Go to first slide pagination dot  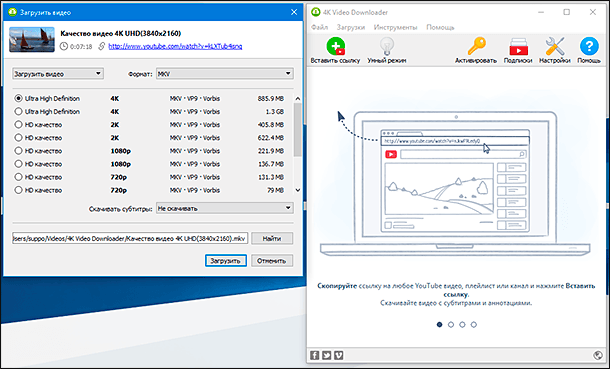pos(440,324)
